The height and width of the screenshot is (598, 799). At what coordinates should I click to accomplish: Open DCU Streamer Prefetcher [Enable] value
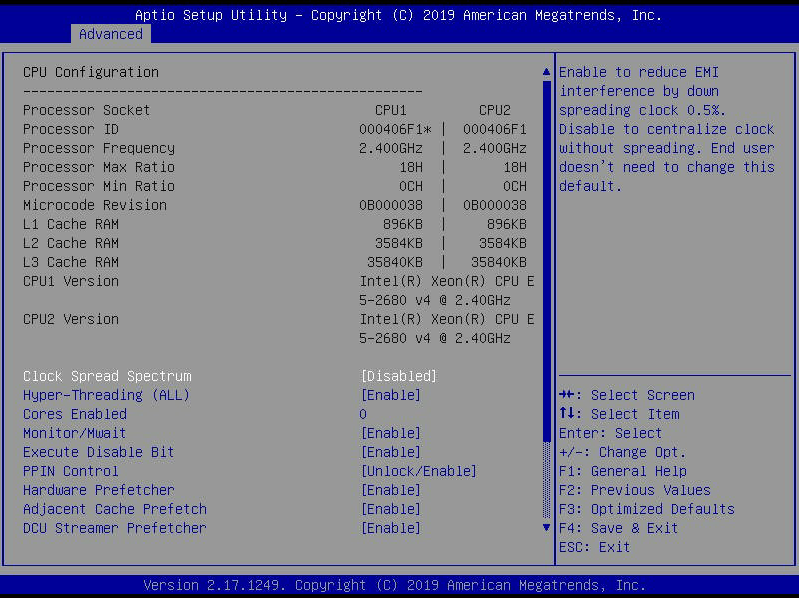point(390,528)
